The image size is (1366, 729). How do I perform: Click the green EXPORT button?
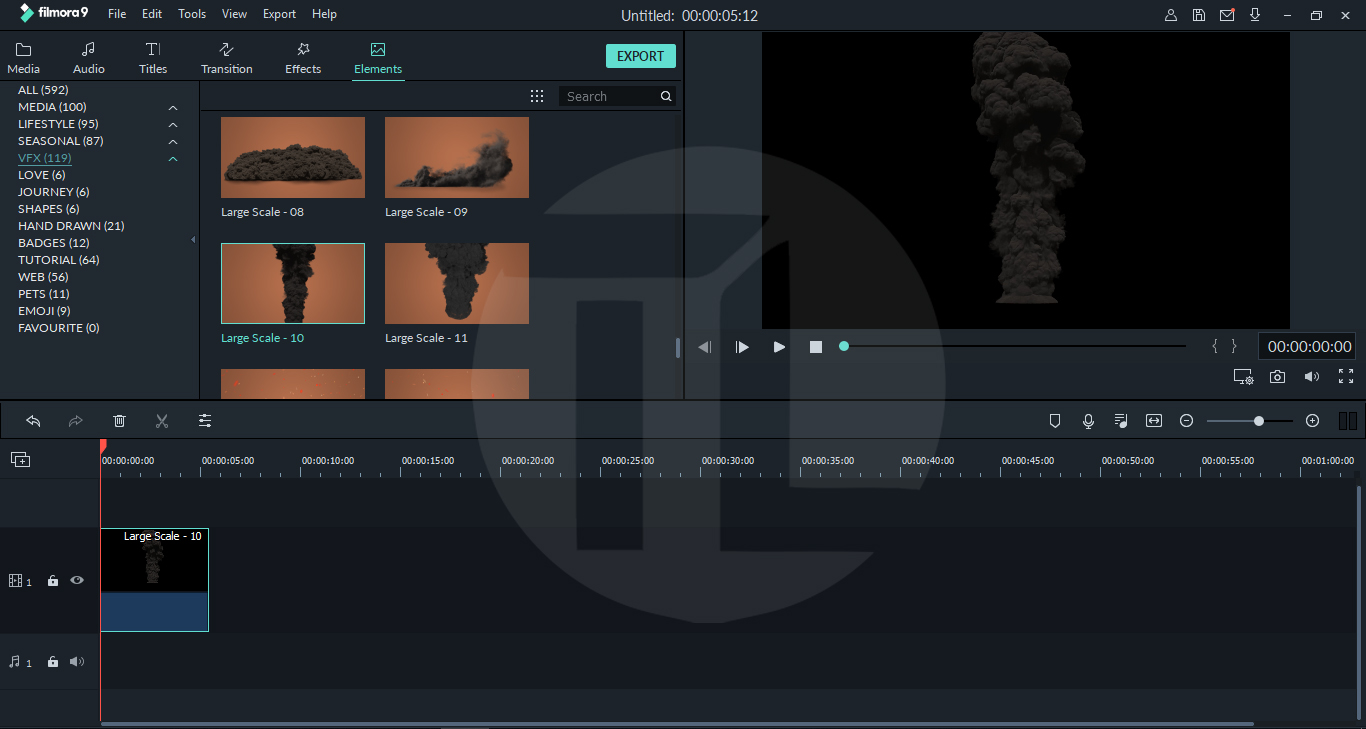click(641, 56)
